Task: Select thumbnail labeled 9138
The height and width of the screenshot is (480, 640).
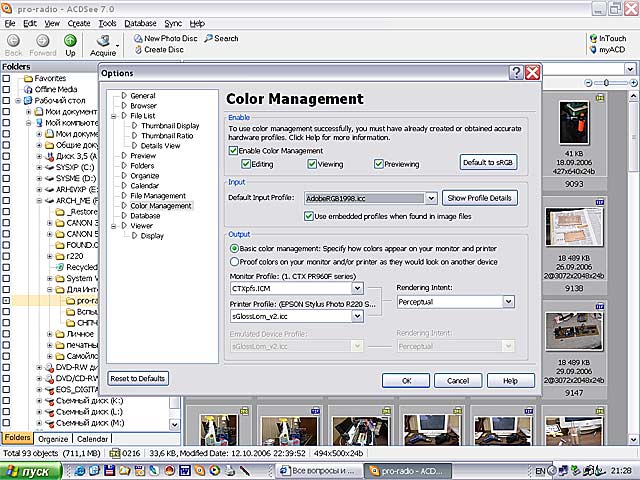Action: pos(574,227)
